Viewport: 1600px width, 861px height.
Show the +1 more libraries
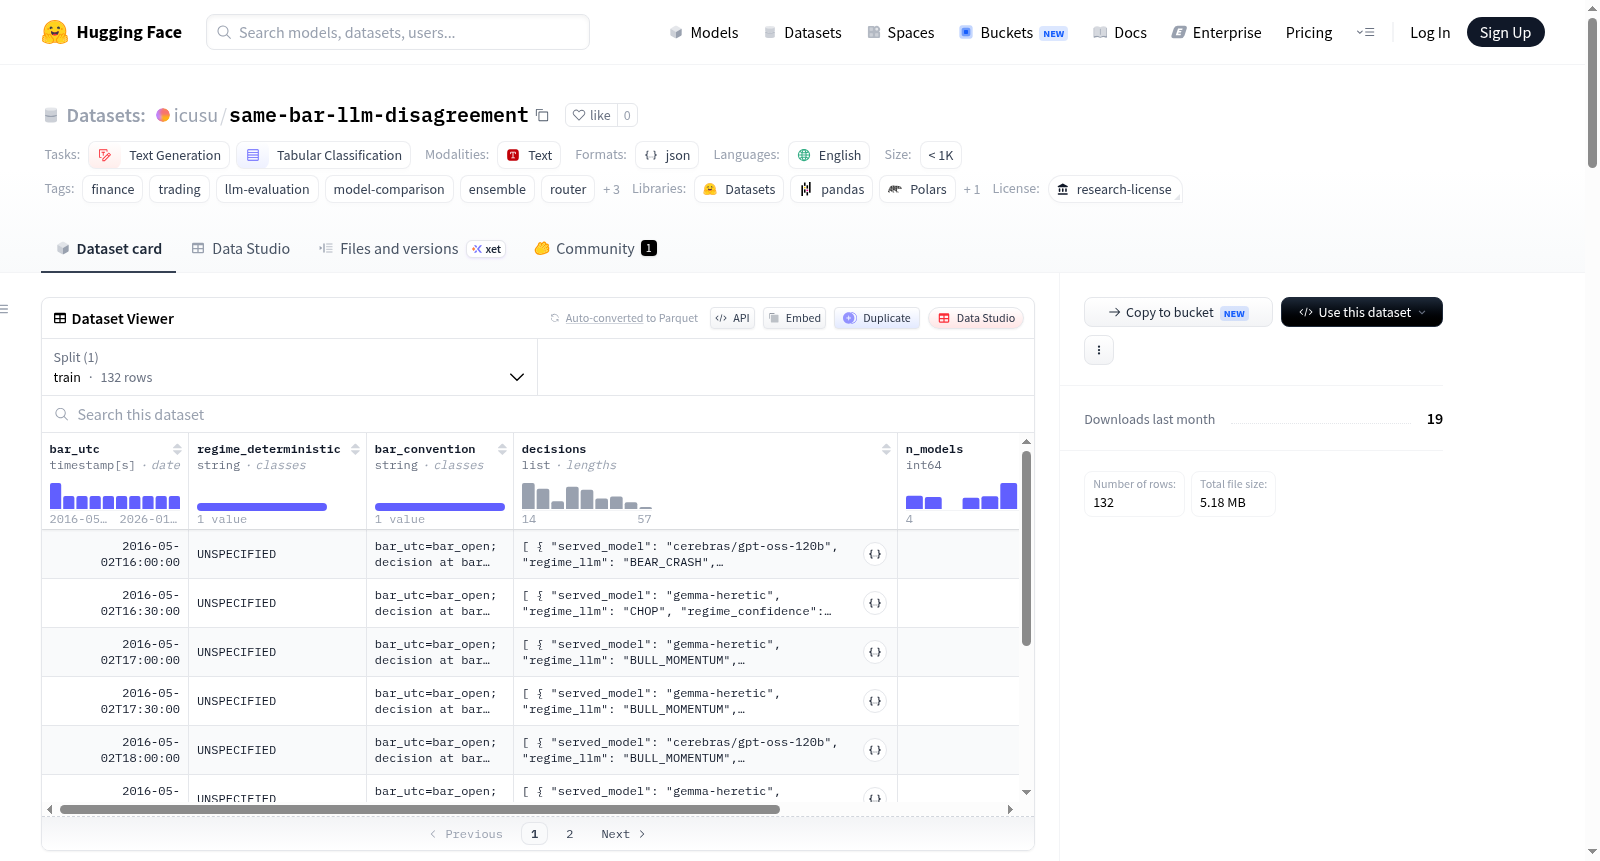point(971,189)
